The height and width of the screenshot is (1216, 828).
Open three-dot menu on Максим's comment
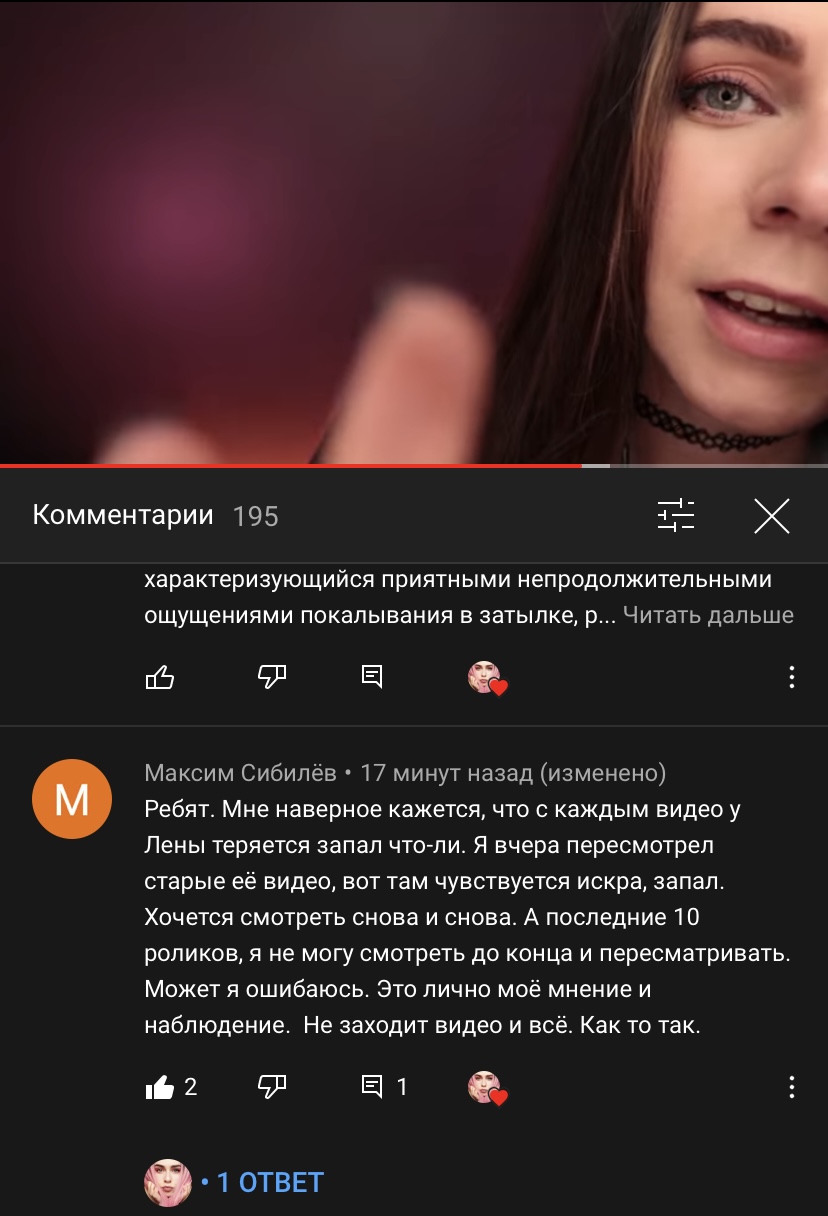pyautogui.click(x=791, y=1087)
